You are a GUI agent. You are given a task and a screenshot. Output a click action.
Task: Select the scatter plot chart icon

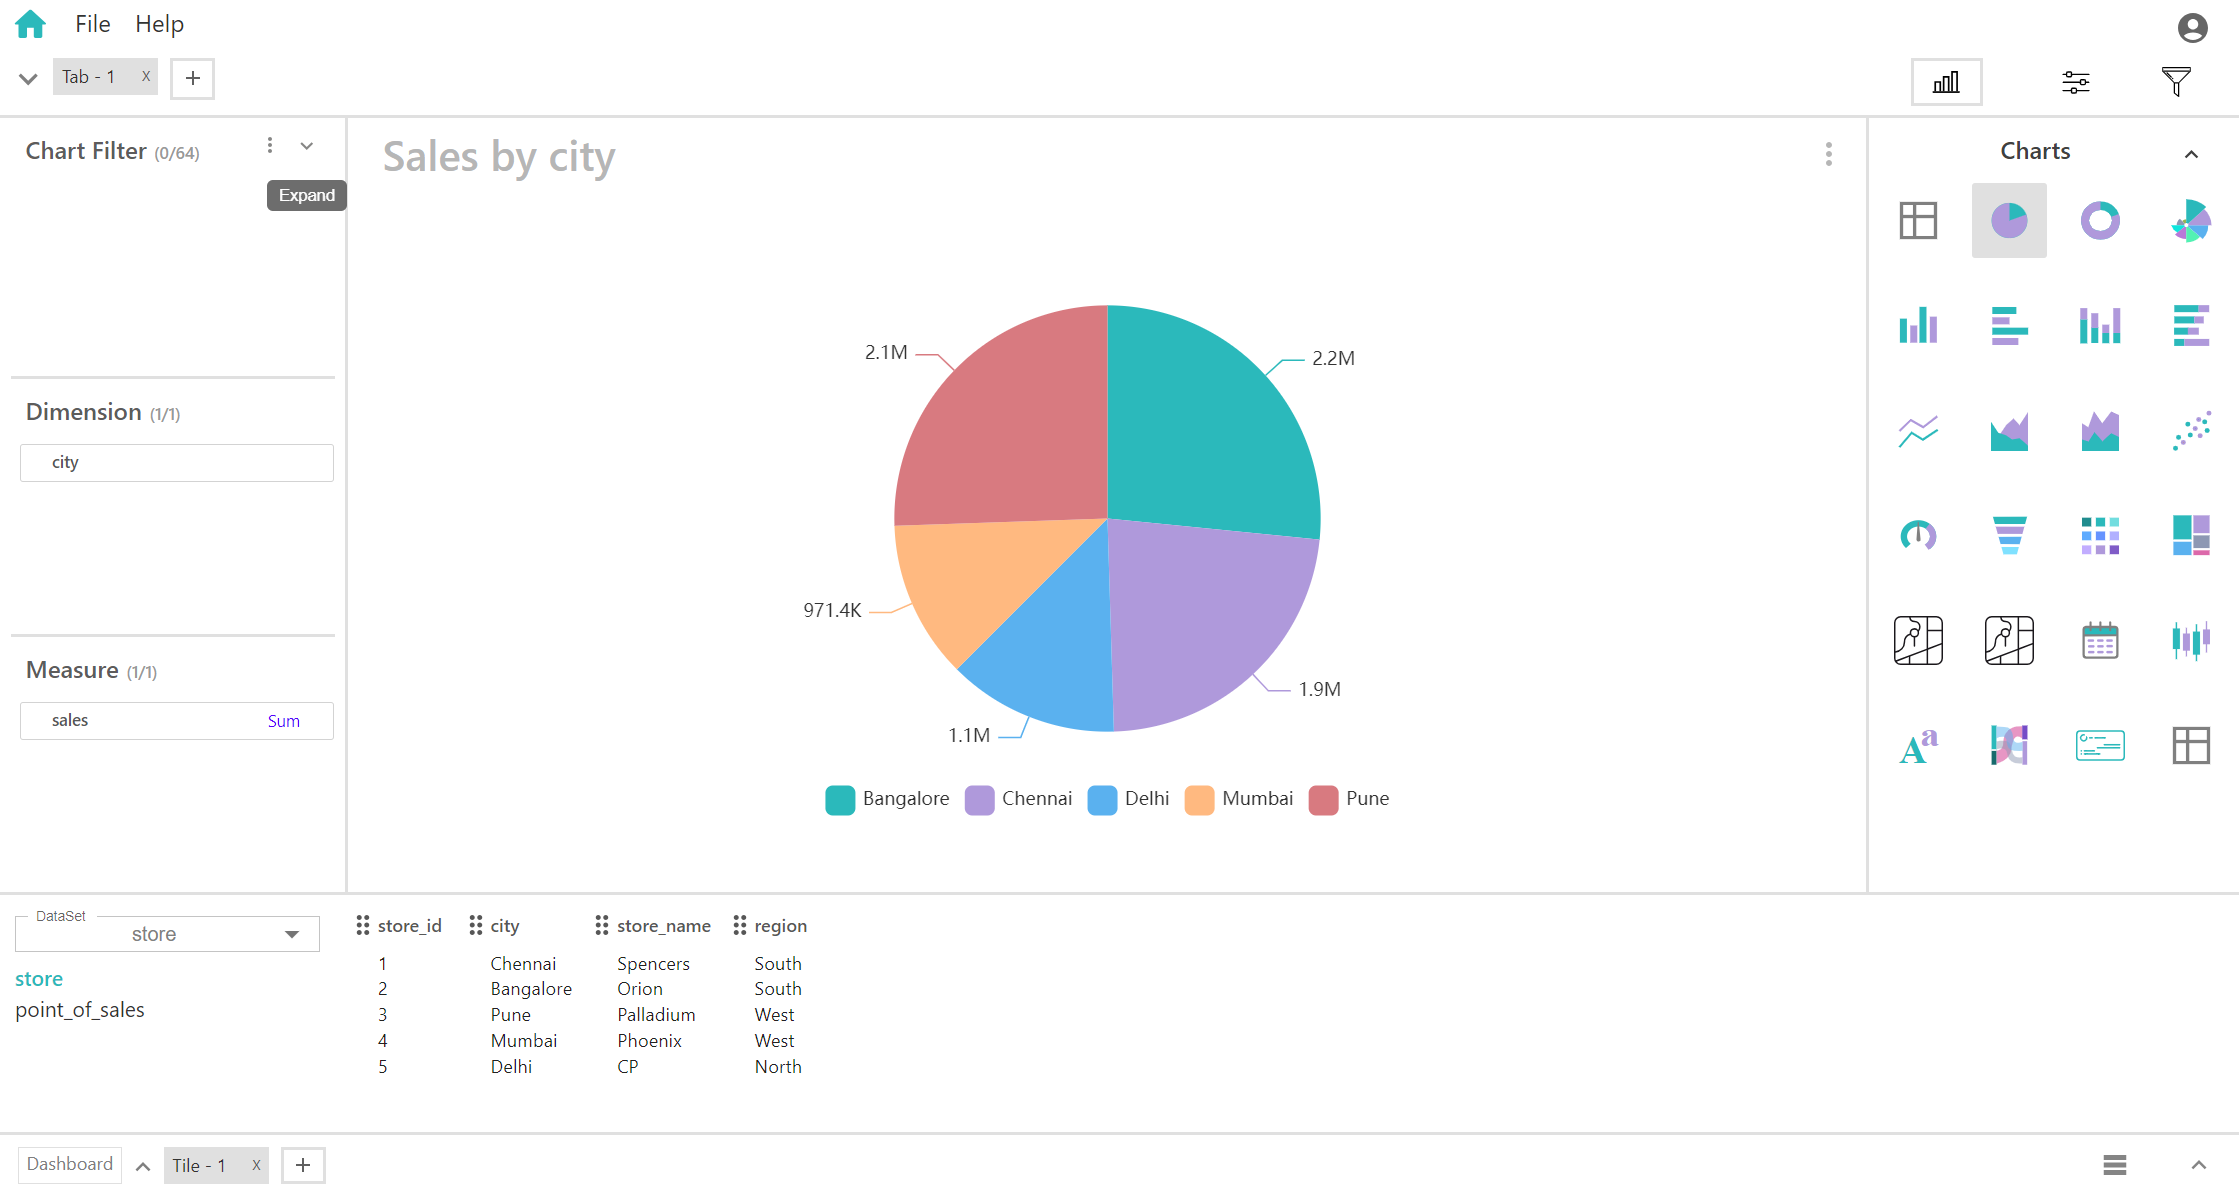pyautogui.click(x=2190, y=430)
